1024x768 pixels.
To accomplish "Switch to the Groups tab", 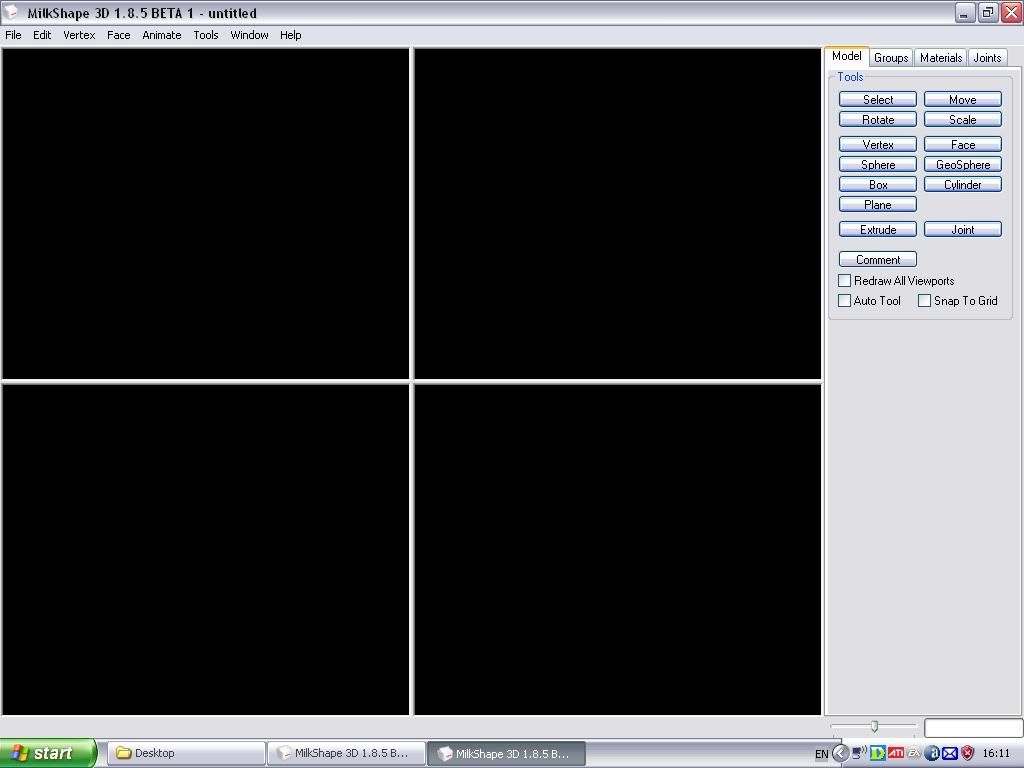I will click(891, 57).
